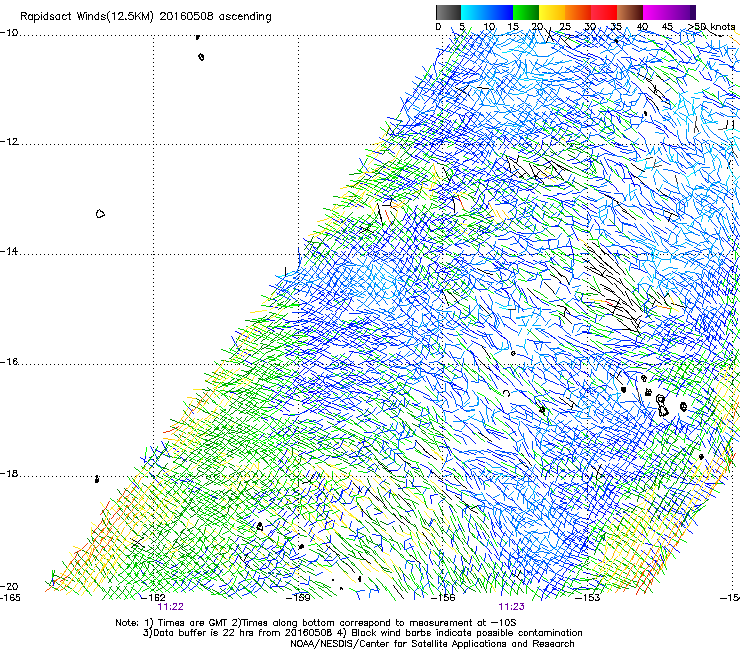The width and height of the screenshot is (740, 650).
Task: Click the cyan segment of the wind speed color bar
Action: click(473, 12)
